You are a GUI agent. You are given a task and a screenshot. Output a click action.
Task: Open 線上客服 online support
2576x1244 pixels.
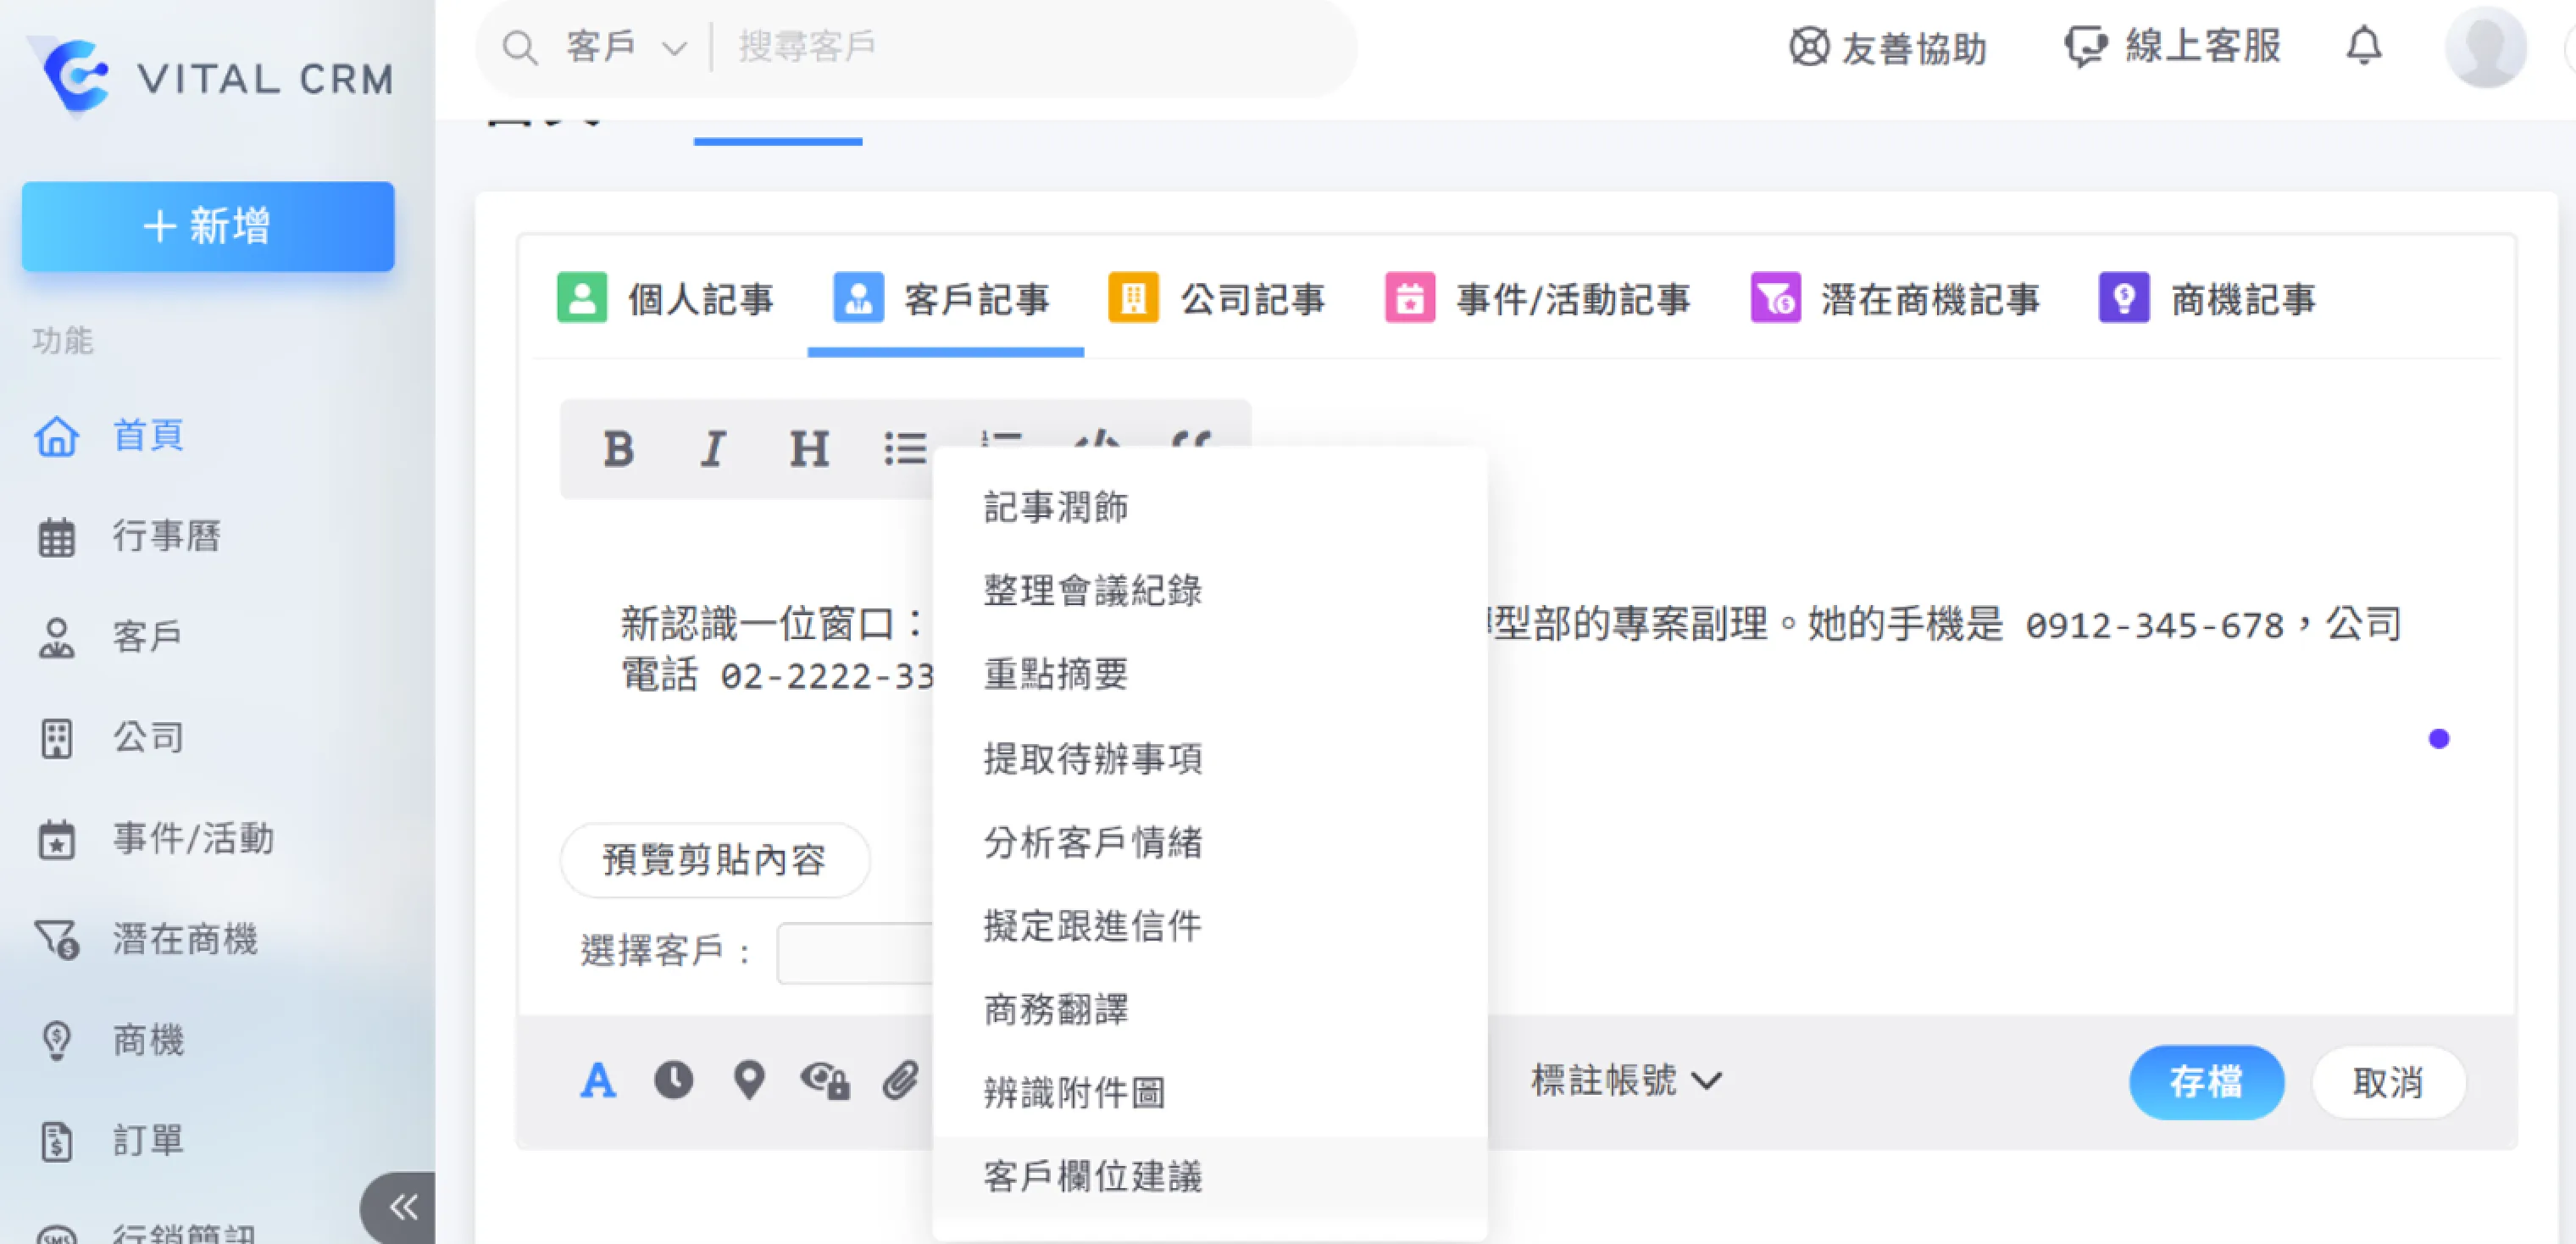pyautogui.click(x=2173, y=46)
